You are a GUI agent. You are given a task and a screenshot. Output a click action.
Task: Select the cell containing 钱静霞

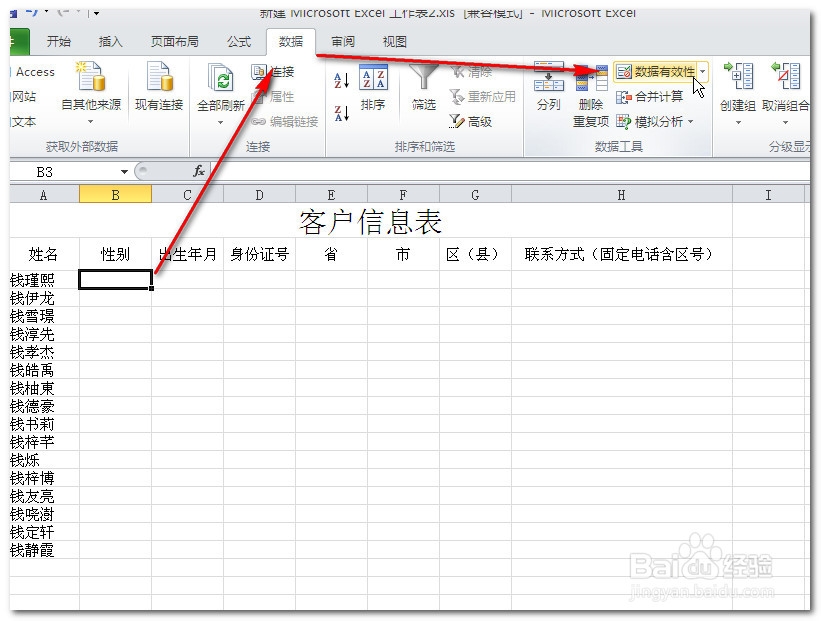(x=44, y=550)
